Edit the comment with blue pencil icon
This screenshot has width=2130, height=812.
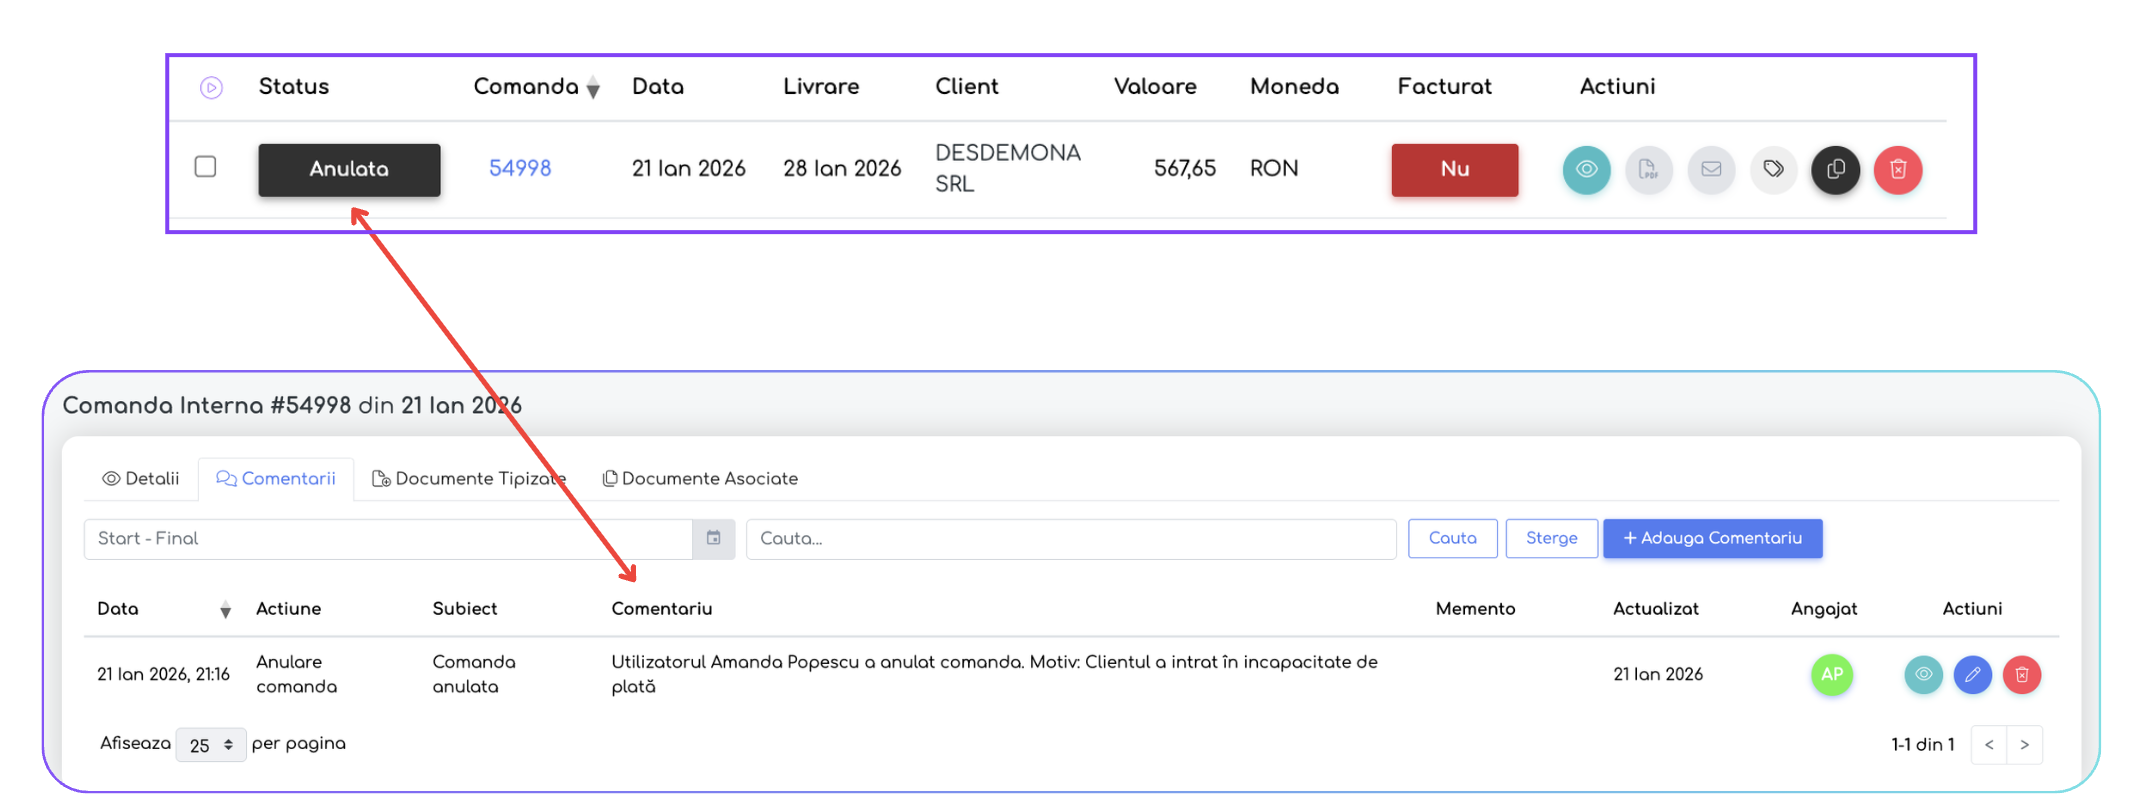(1972, 675)
